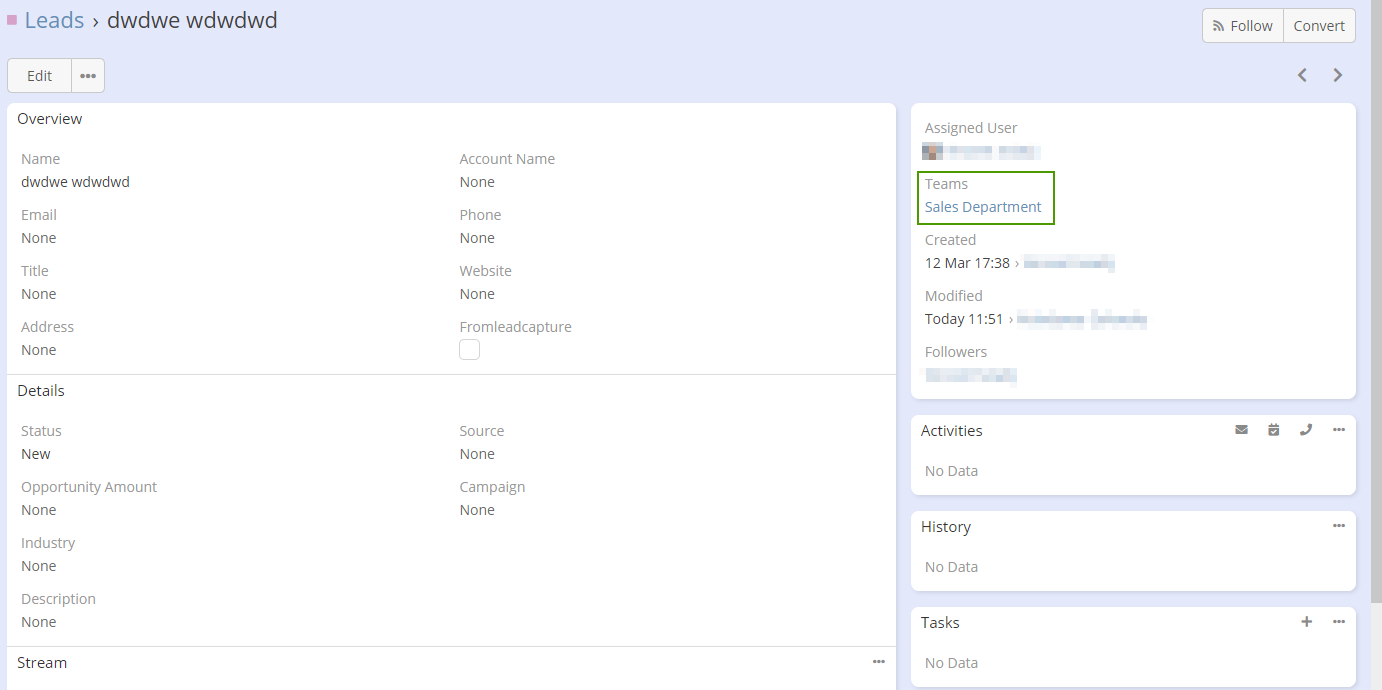Open the History panel options menu
Screen dimensions: 1382x690
[1338, 526]
